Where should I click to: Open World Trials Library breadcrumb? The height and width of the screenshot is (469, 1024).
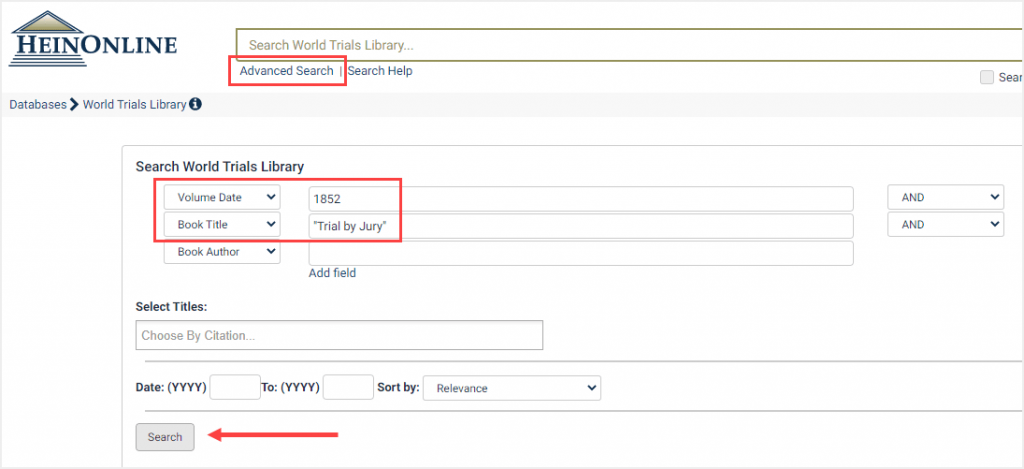tap(135, 105)
